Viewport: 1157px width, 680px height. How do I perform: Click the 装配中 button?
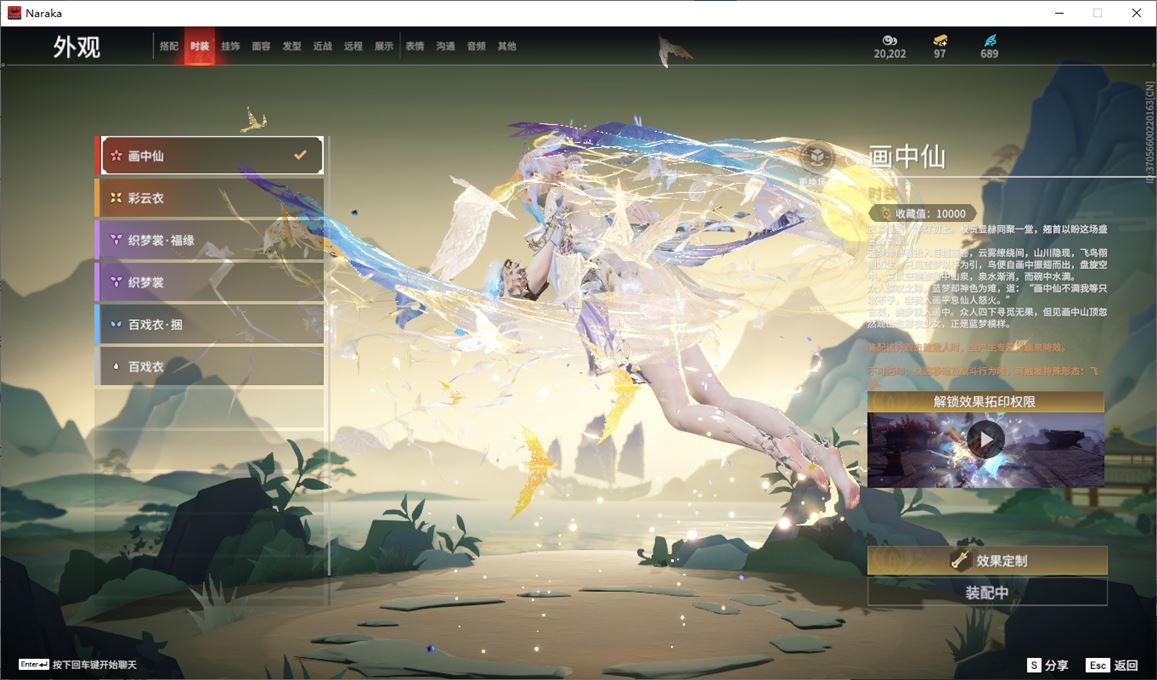point(987,592)
